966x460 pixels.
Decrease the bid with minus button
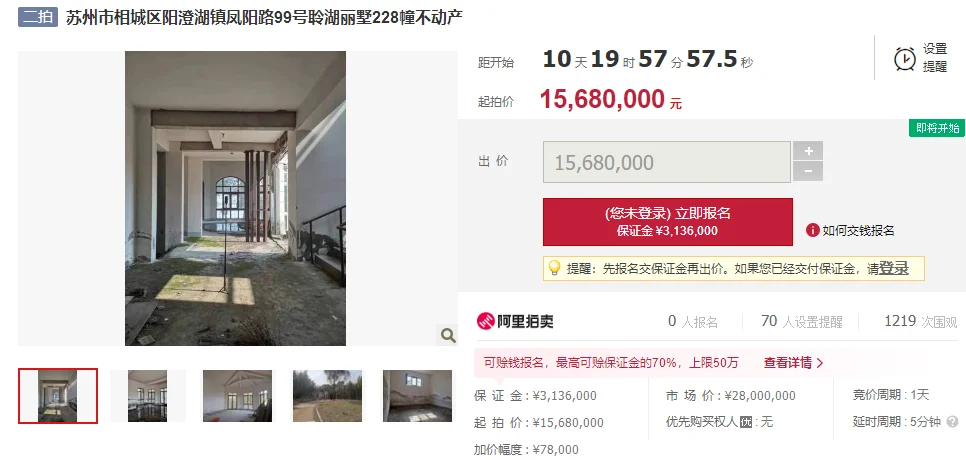coord(808,171)
